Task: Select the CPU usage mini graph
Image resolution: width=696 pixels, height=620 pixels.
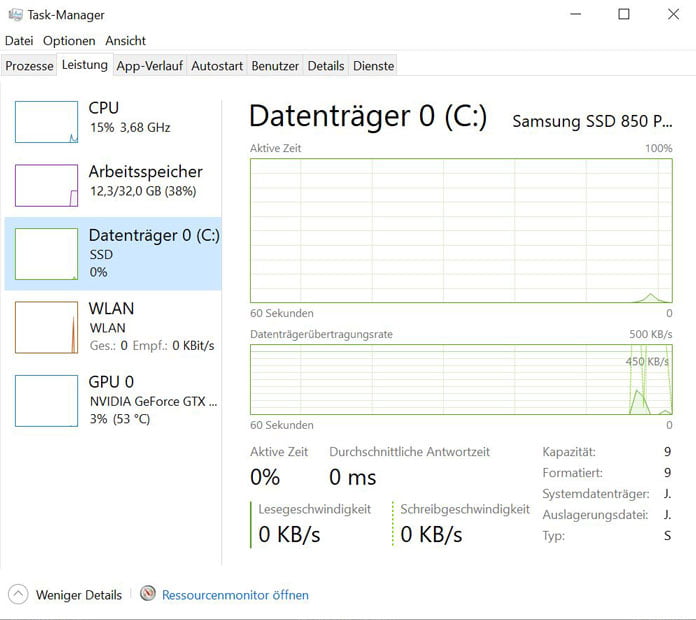Action: tap(46, 122)
